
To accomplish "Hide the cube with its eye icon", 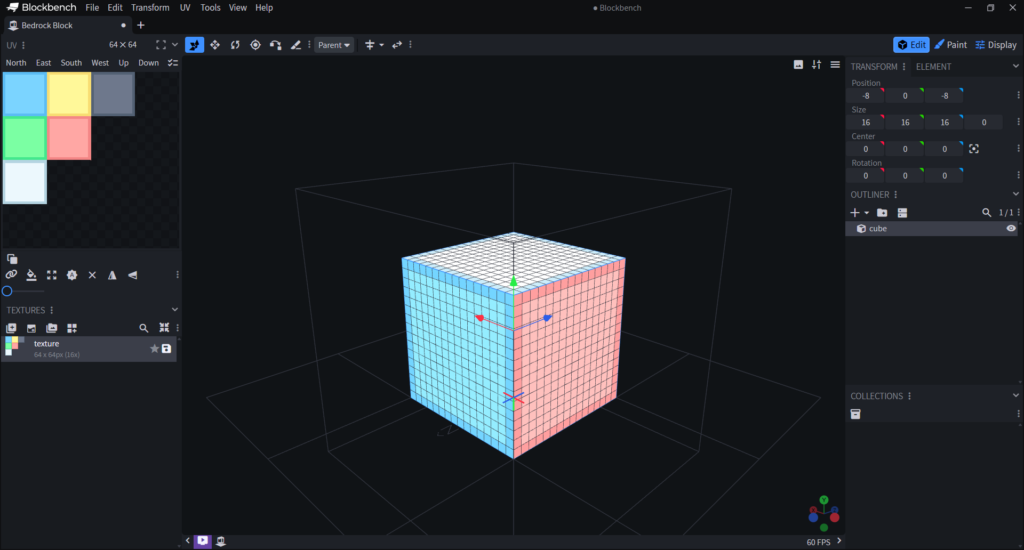I will [1011, 229].
